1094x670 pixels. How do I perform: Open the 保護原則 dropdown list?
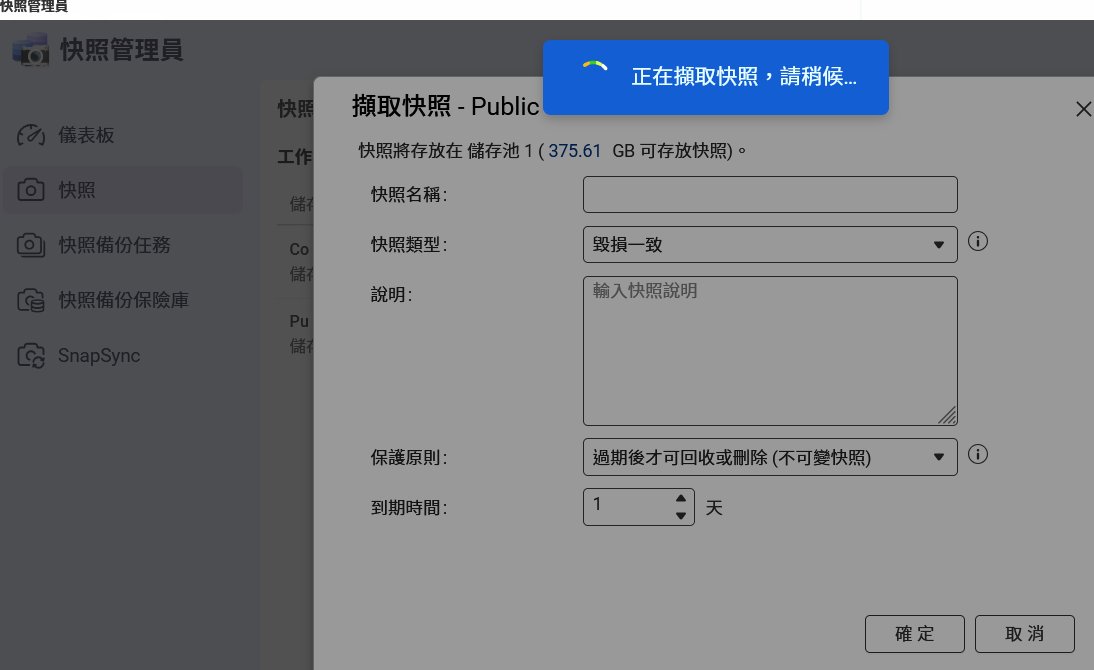[x=769, y=457]
